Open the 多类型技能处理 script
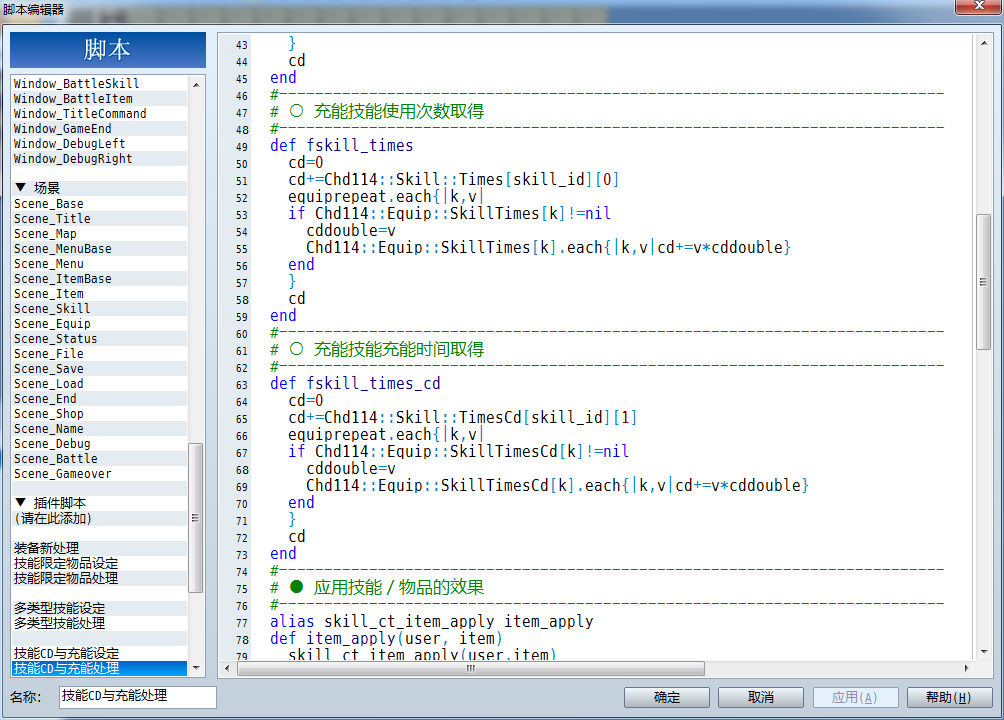The height and width of the screenshot is (720, 1004). (x=99, y=623)
